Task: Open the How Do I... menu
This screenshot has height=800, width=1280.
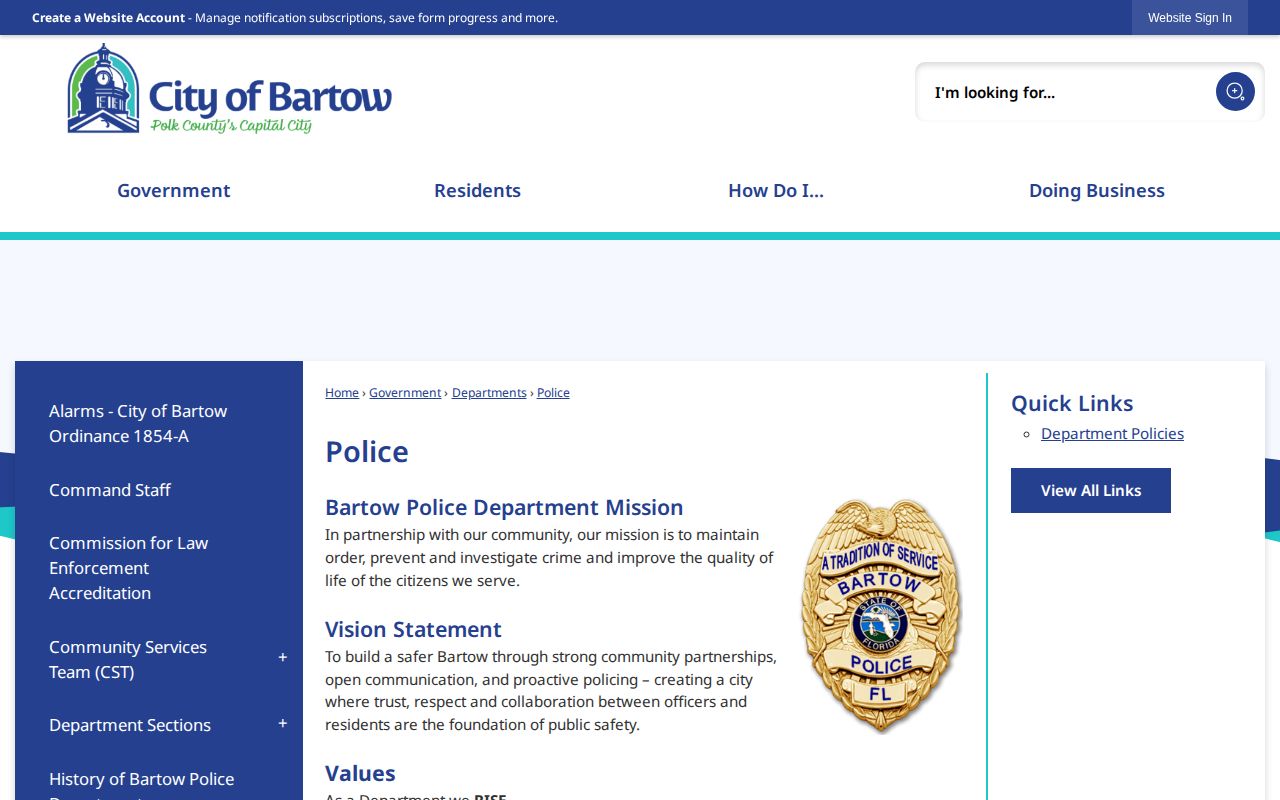Action: (776, 190)
